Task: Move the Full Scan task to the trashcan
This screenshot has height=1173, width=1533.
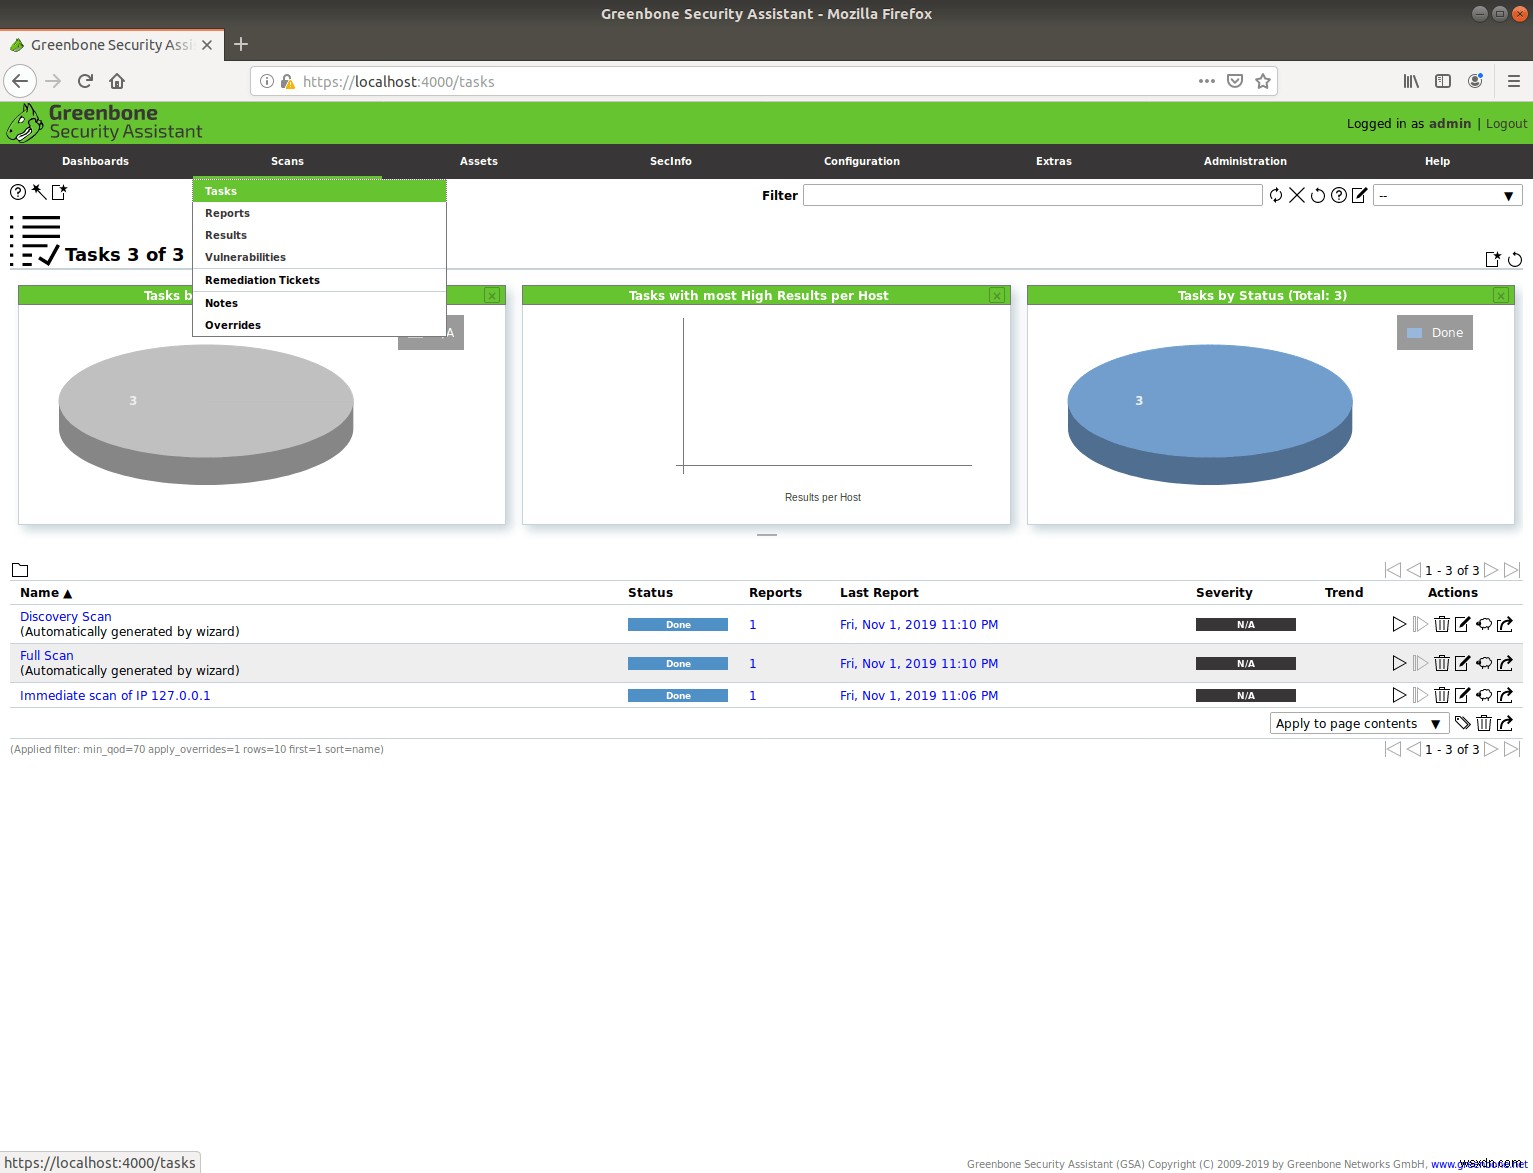Action: pos(1442,663)
